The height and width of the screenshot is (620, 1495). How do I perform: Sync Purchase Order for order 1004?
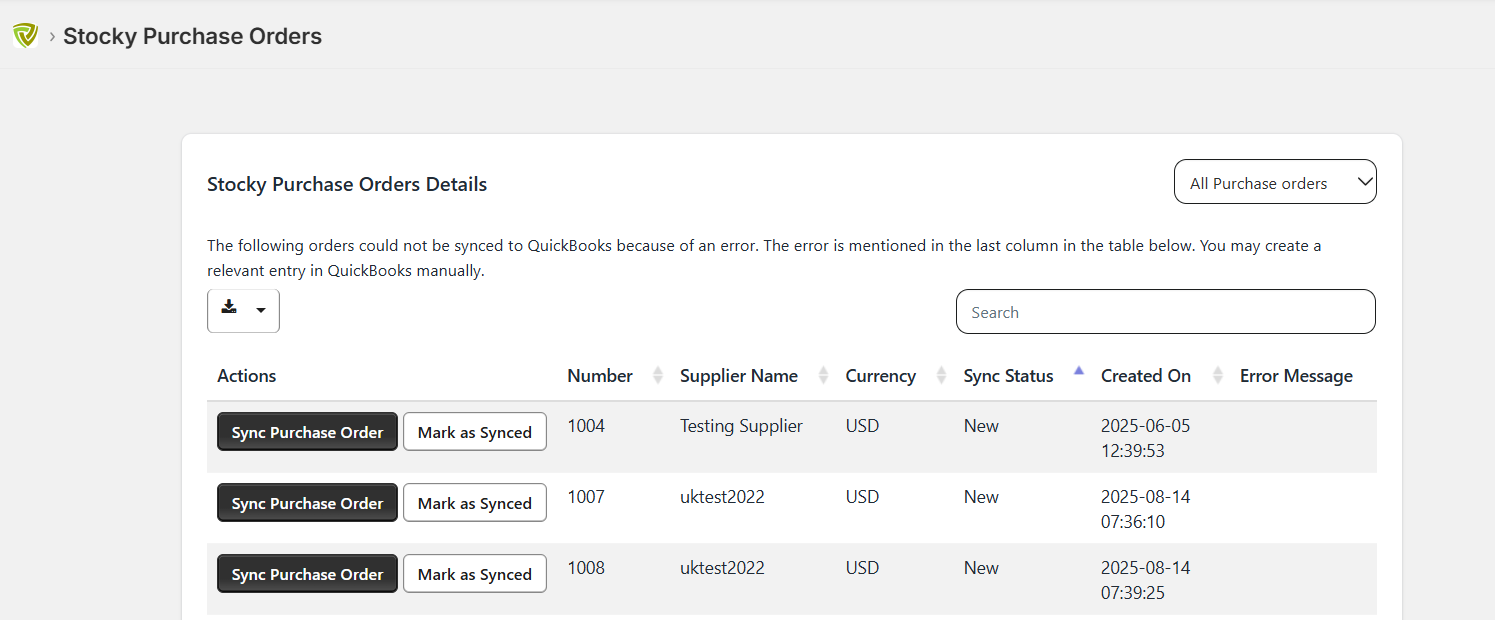coord(307,432)
